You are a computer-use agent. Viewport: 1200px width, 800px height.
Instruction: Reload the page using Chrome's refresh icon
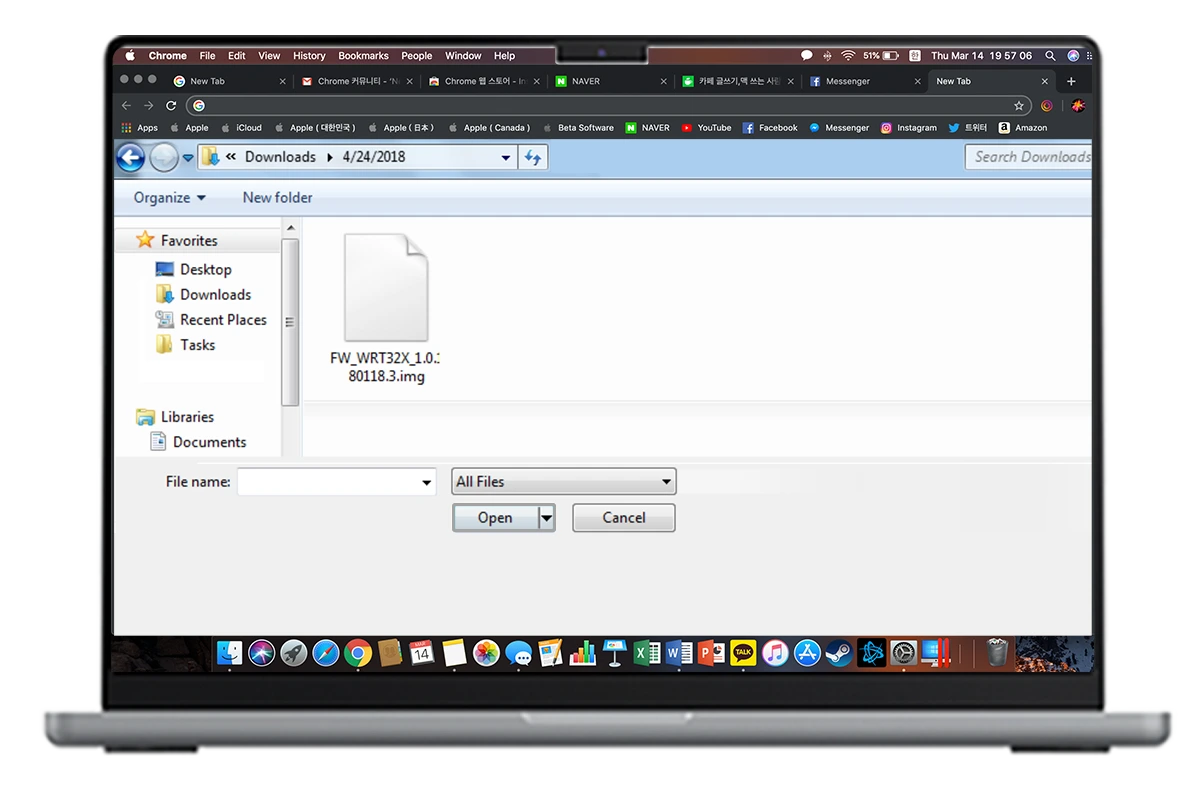tap(172, 105)
